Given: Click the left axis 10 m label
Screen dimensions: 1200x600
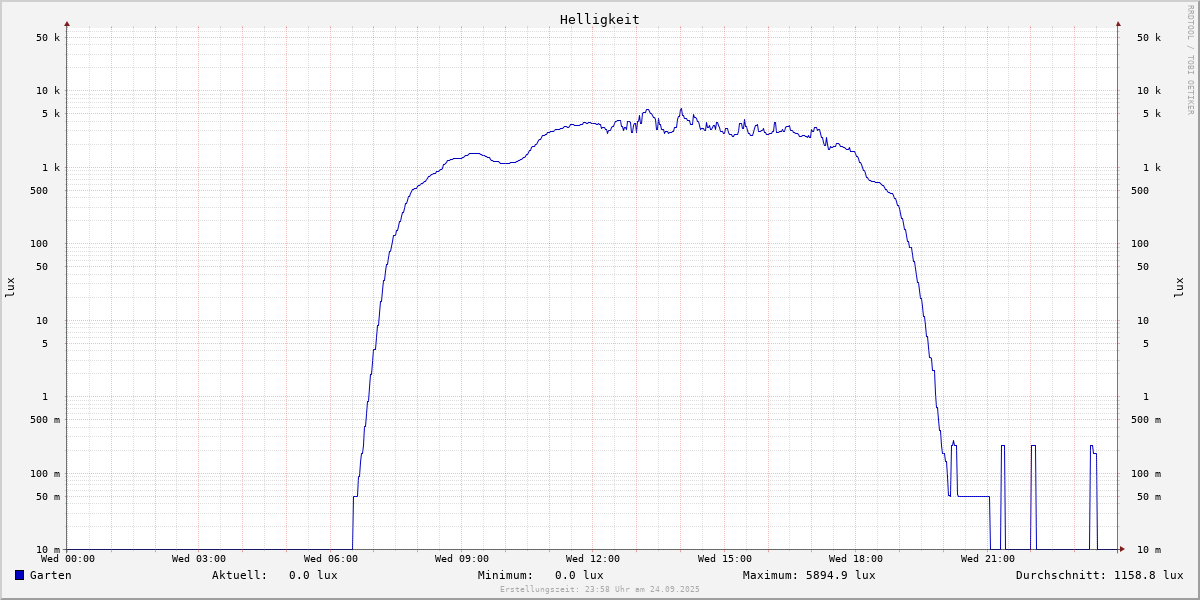Looking at the screenshot, I should pos(48,550).
